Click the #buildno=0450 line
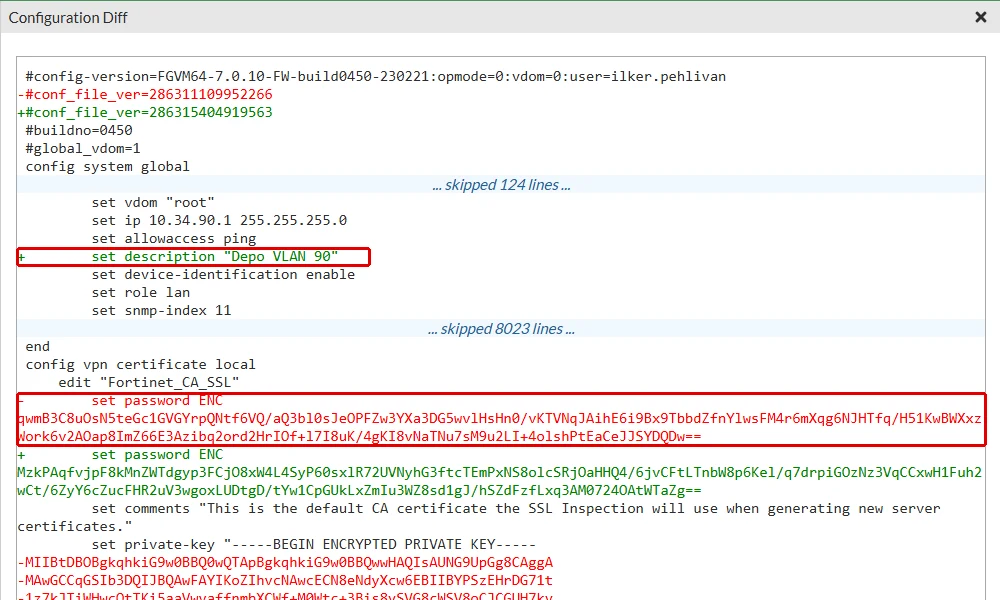 tap(78, 130)
